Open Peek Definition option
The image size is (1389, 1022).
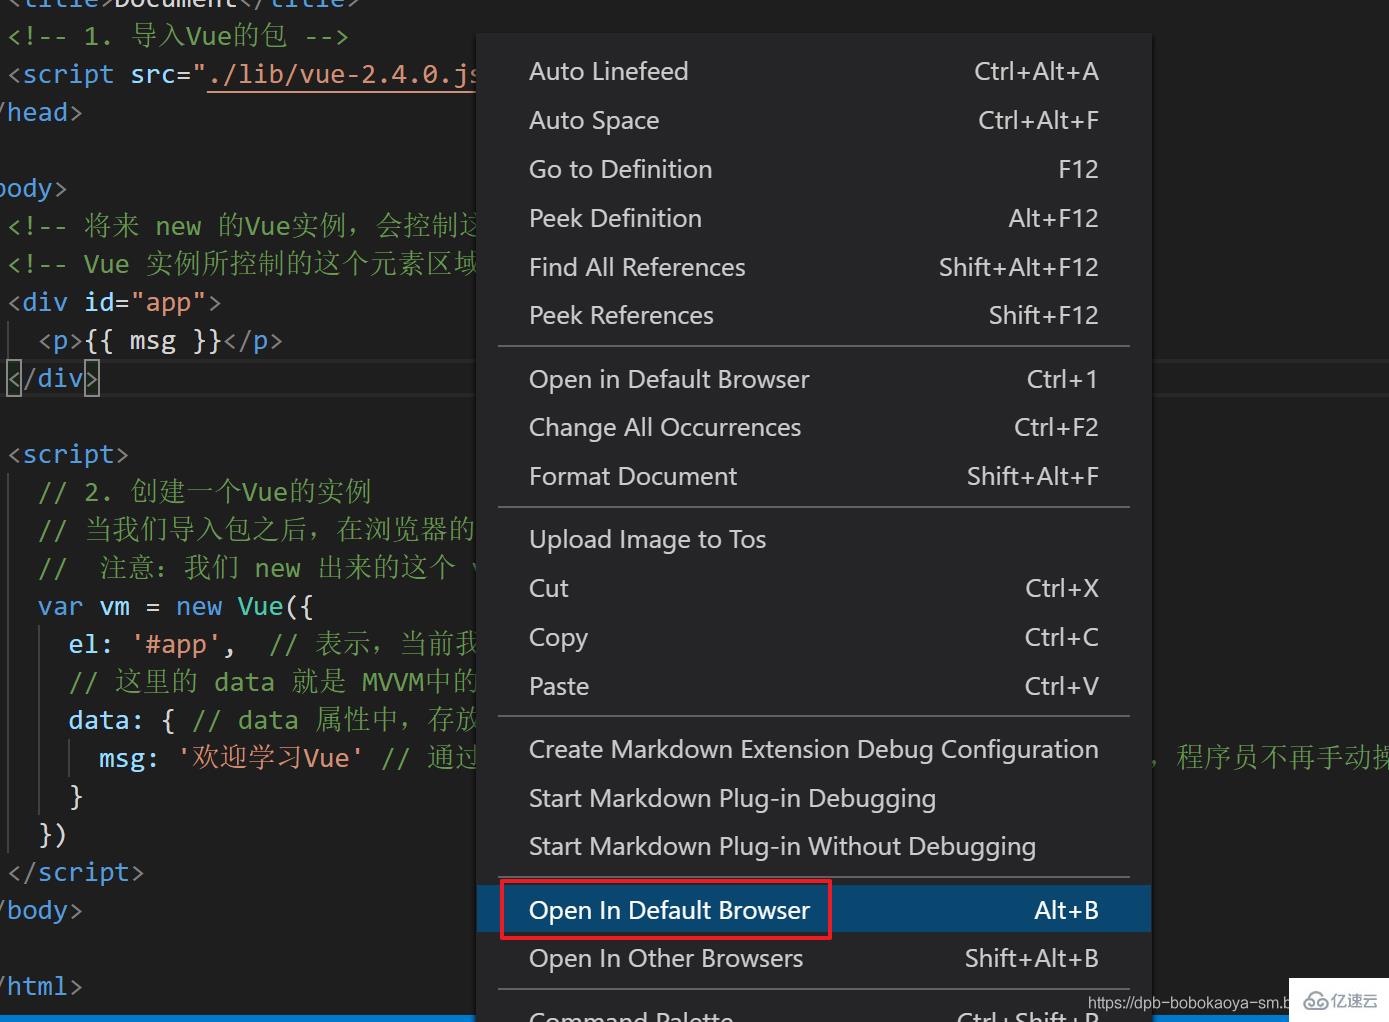tap(814, 218)
